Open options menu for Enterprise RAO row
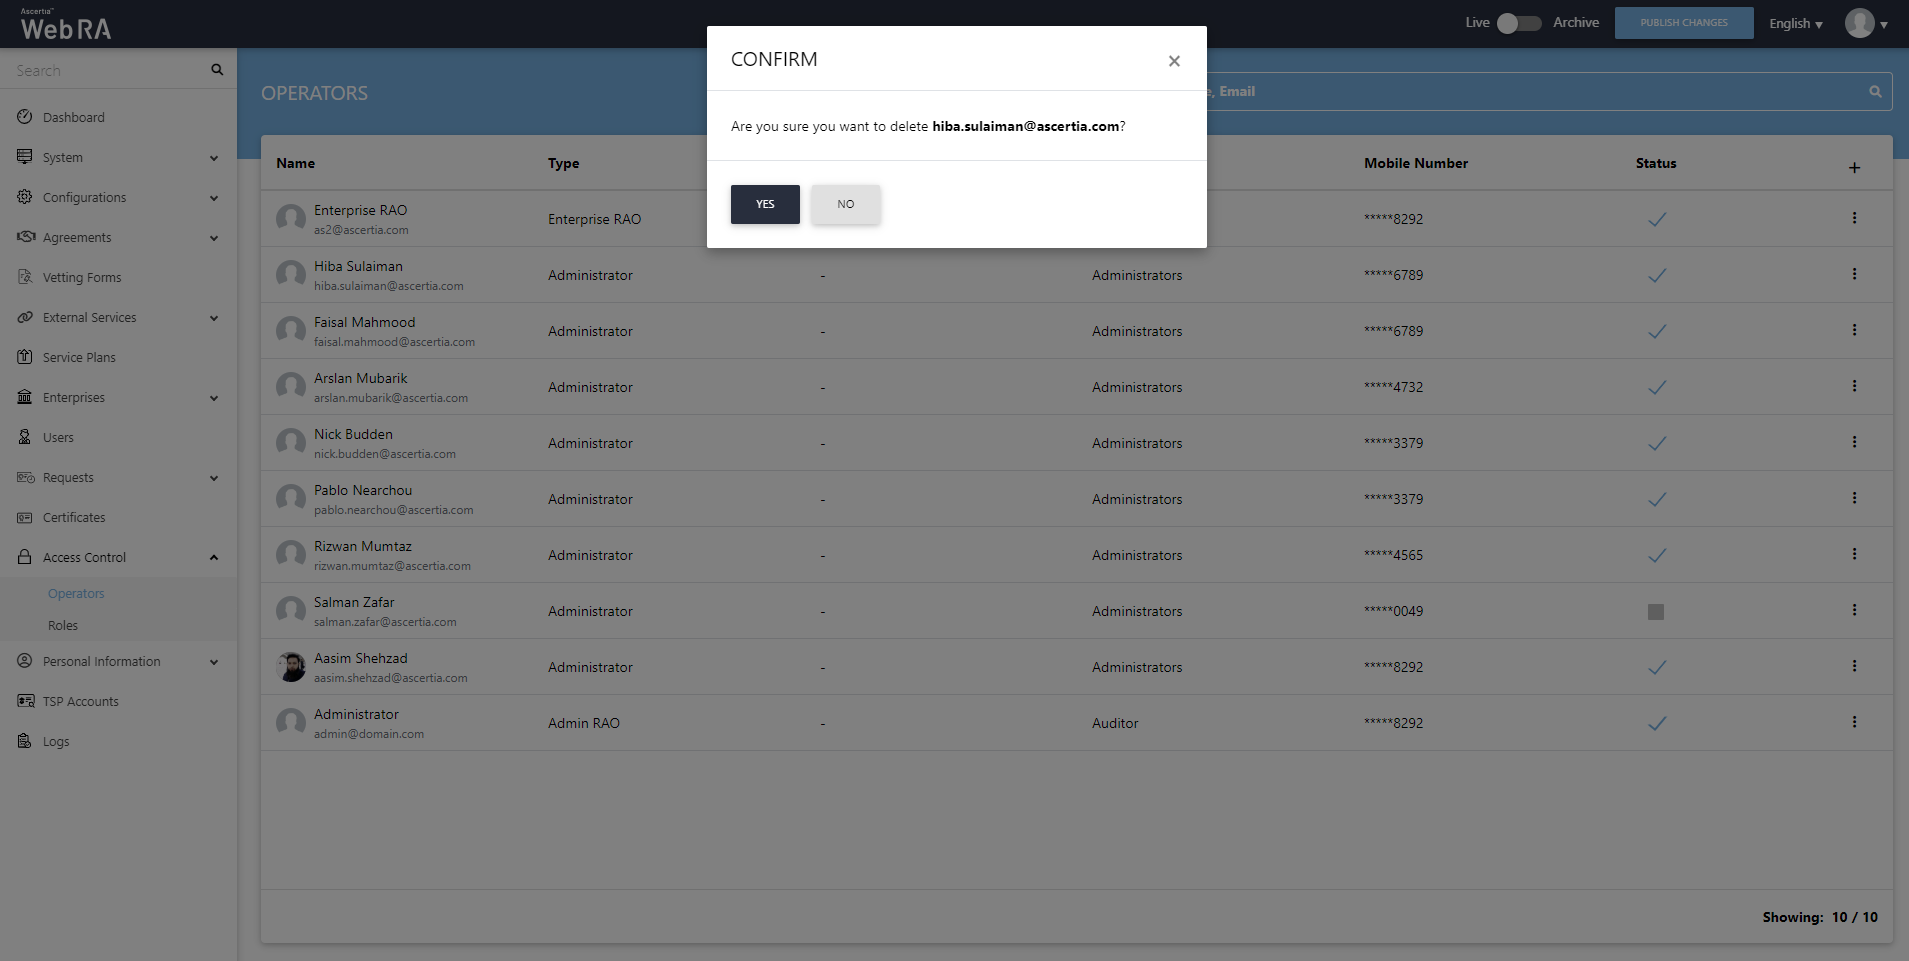Screen dimensions: 1909x961 [x=1854, y=218]
